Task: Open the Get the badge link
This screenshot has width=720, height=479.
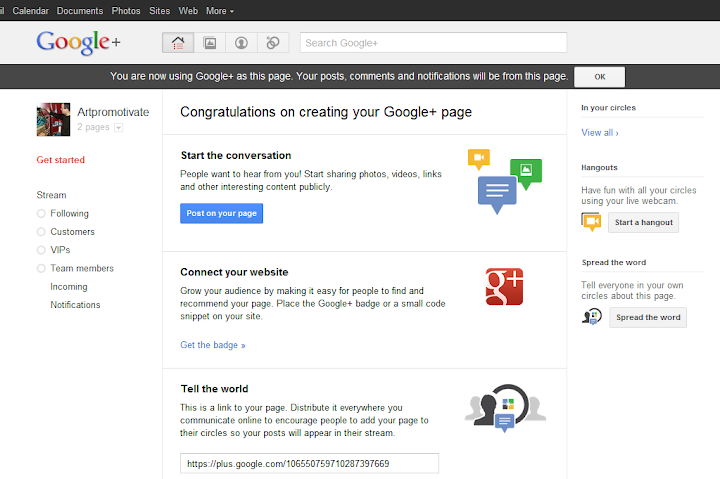Action: coord(213,345)
